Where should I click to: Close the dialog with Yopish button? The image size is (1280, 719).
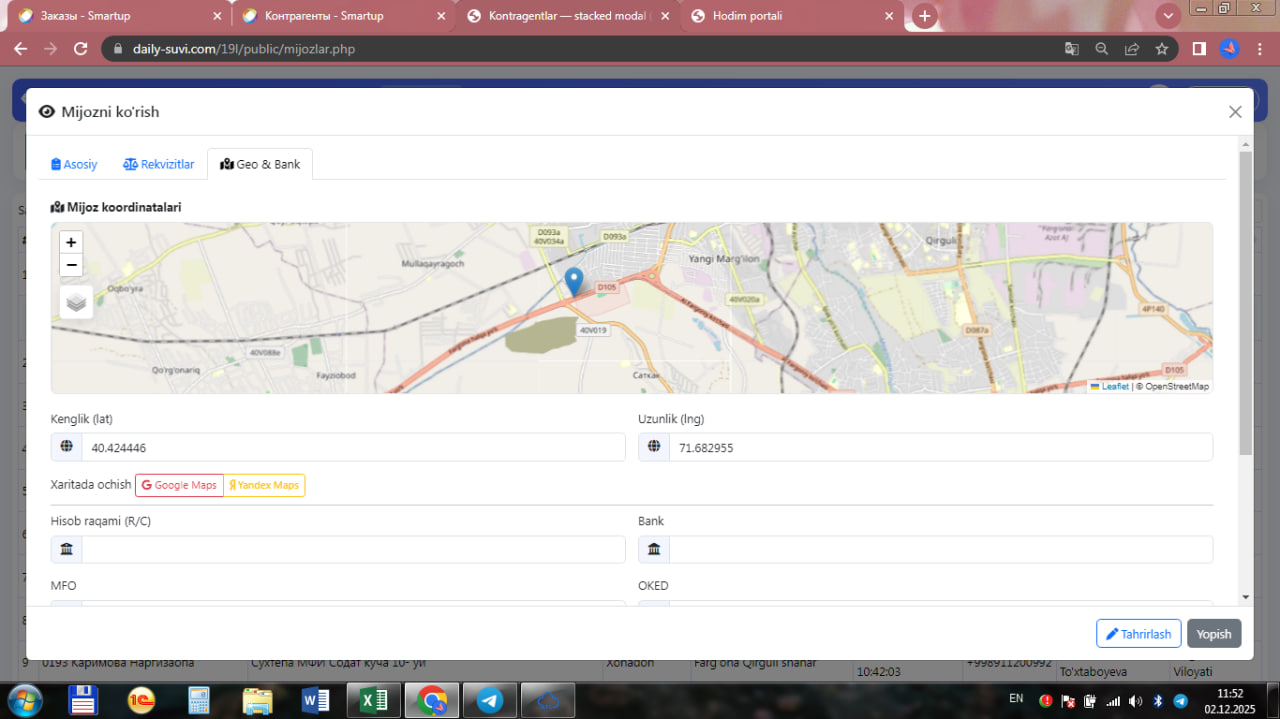tap(1214, 634)
